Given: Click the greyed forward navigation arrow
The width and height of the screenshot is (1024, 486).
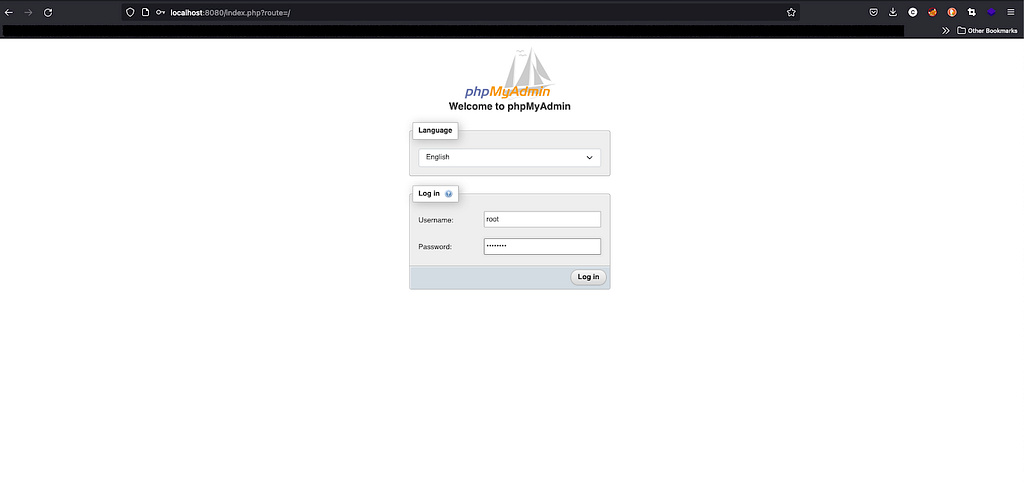Looking at the screenshot, I should click(x=28, y=12).
